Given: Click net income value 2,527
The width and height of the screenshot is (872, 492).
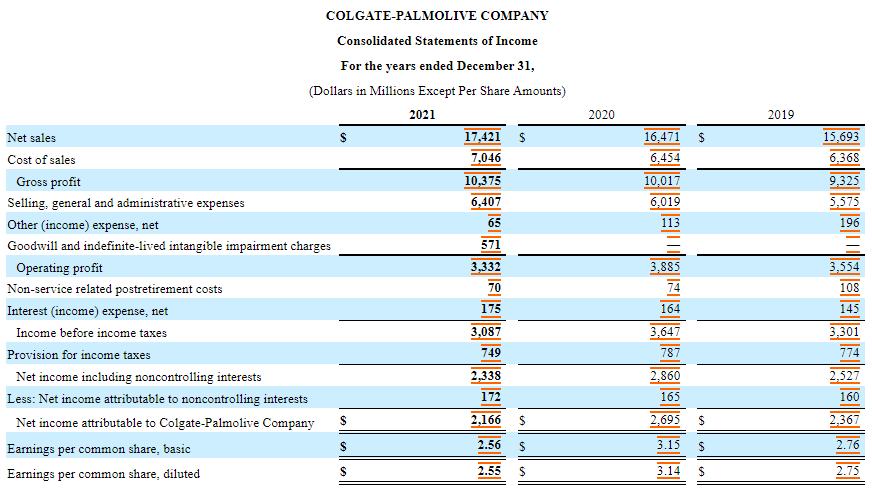Looking at the screenshot, I should (x=844, y=376).
